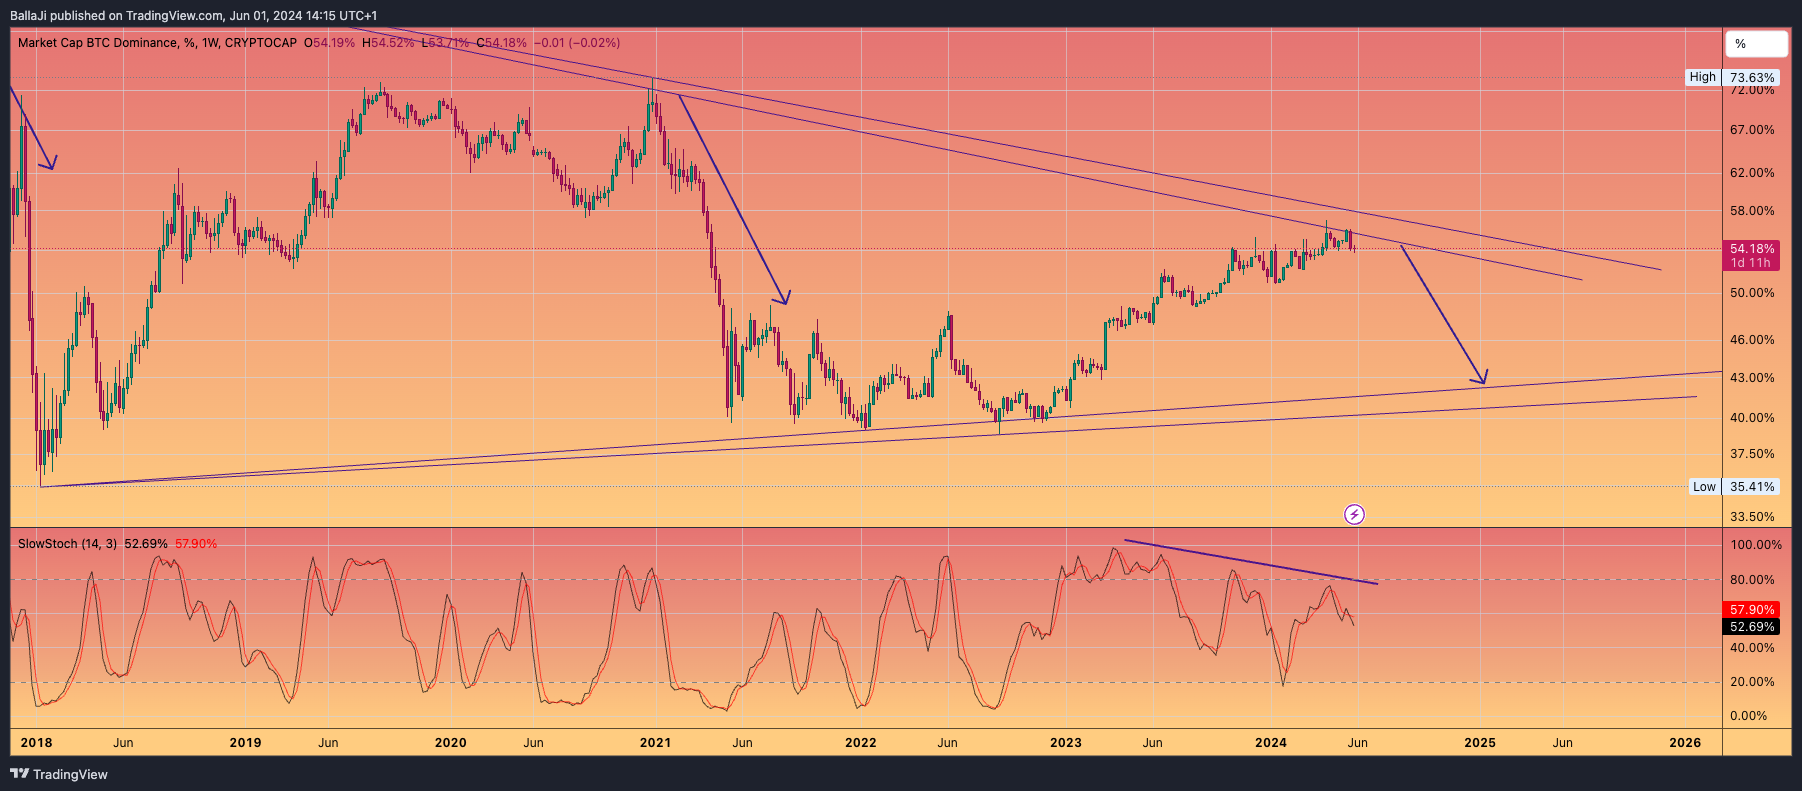Screen dimensions: 1802x791
Task: Click the 2026 label on time axis
Action: point(1685,742)
